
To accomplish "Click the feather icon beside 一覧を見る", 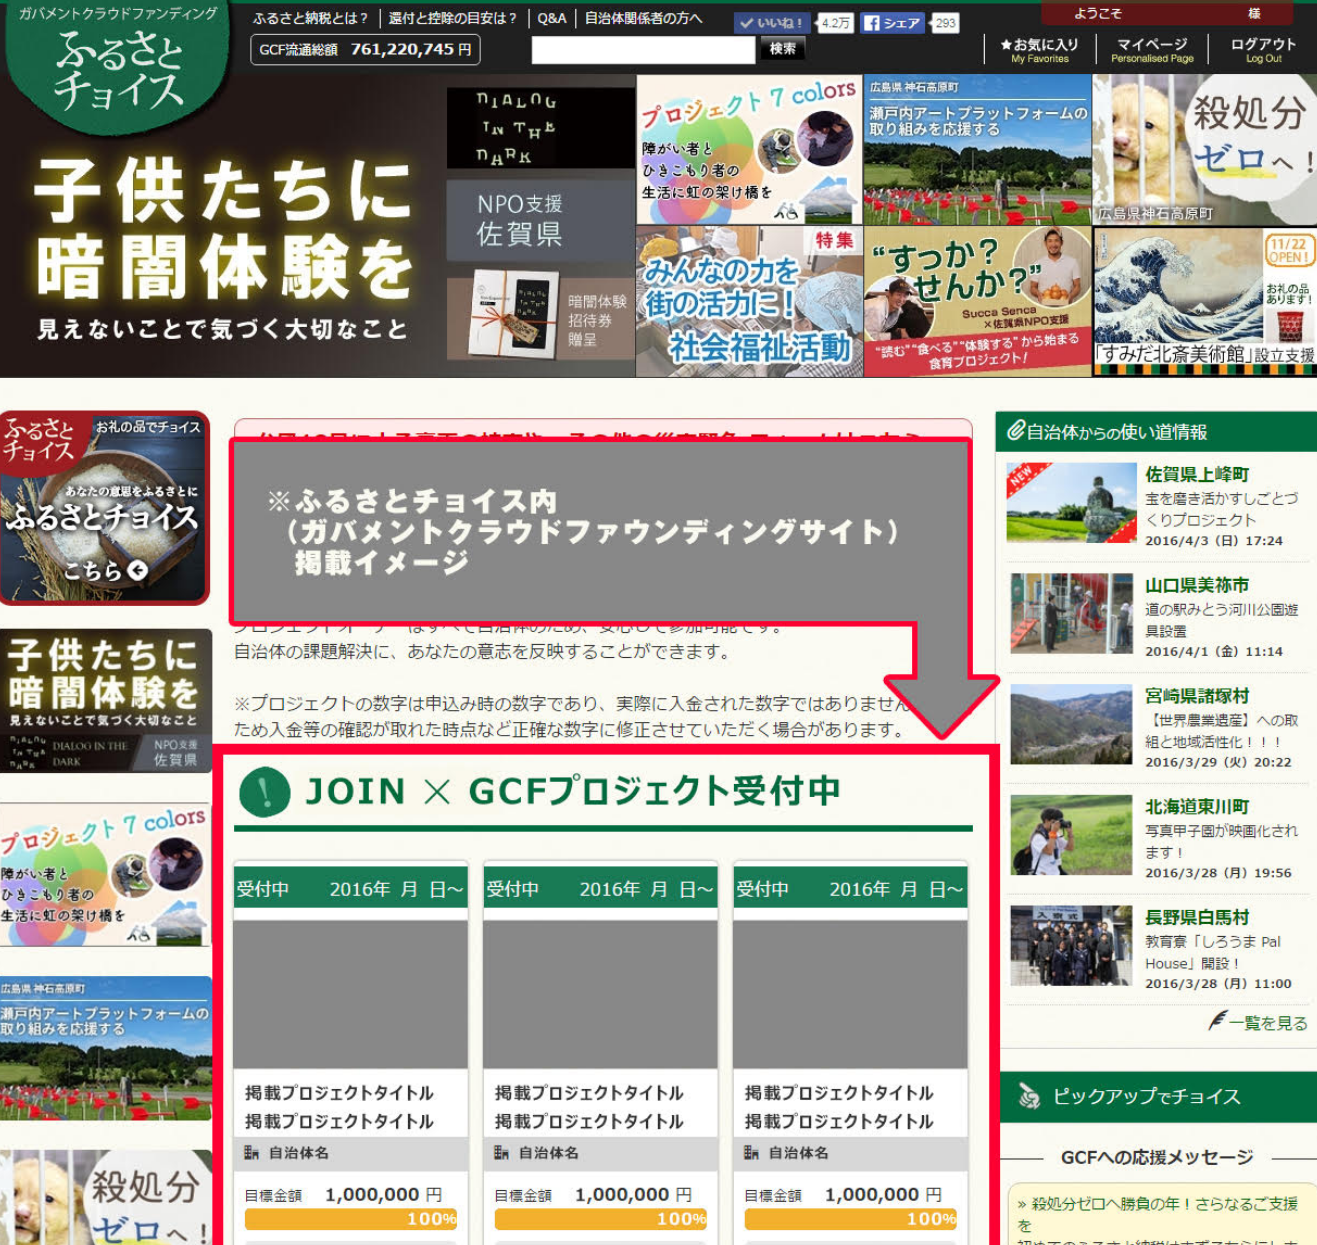I will [1217, 1021].
